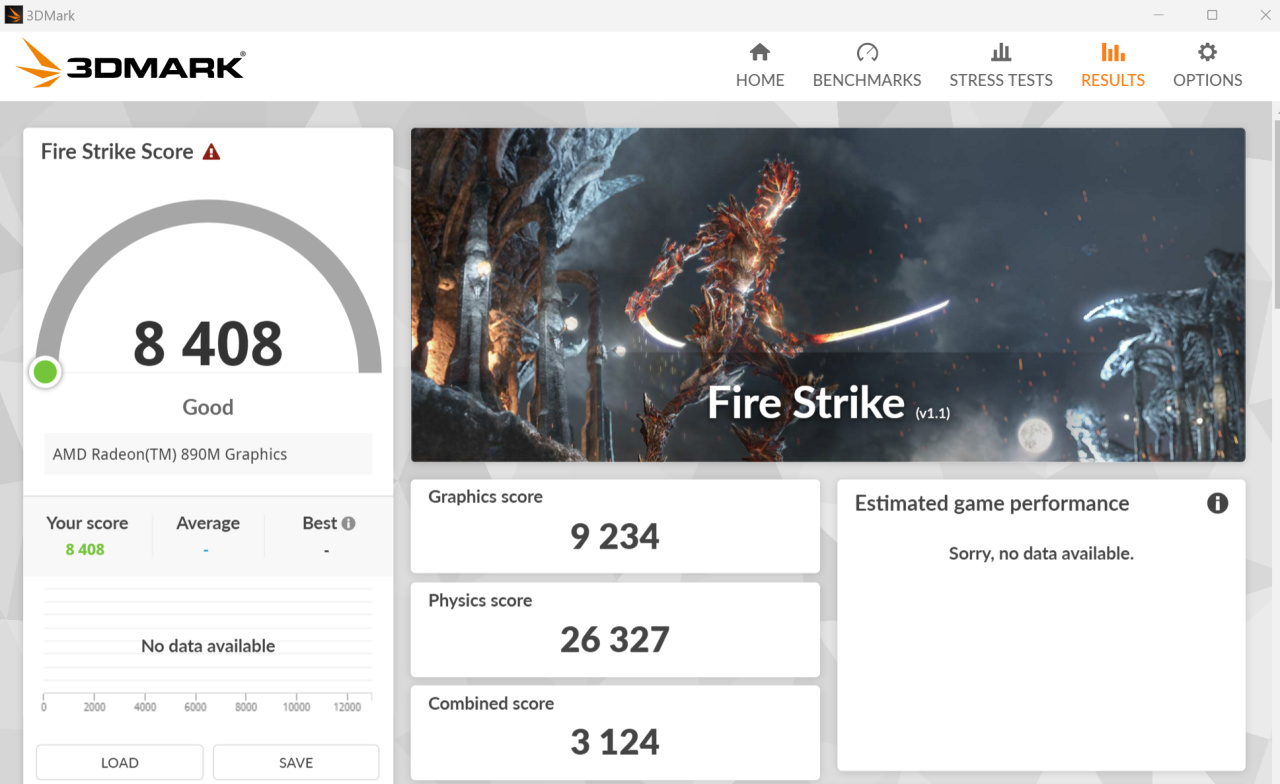Click the 3DMark logo in the header
The image size is (1280, 784).
coord(131,64)
